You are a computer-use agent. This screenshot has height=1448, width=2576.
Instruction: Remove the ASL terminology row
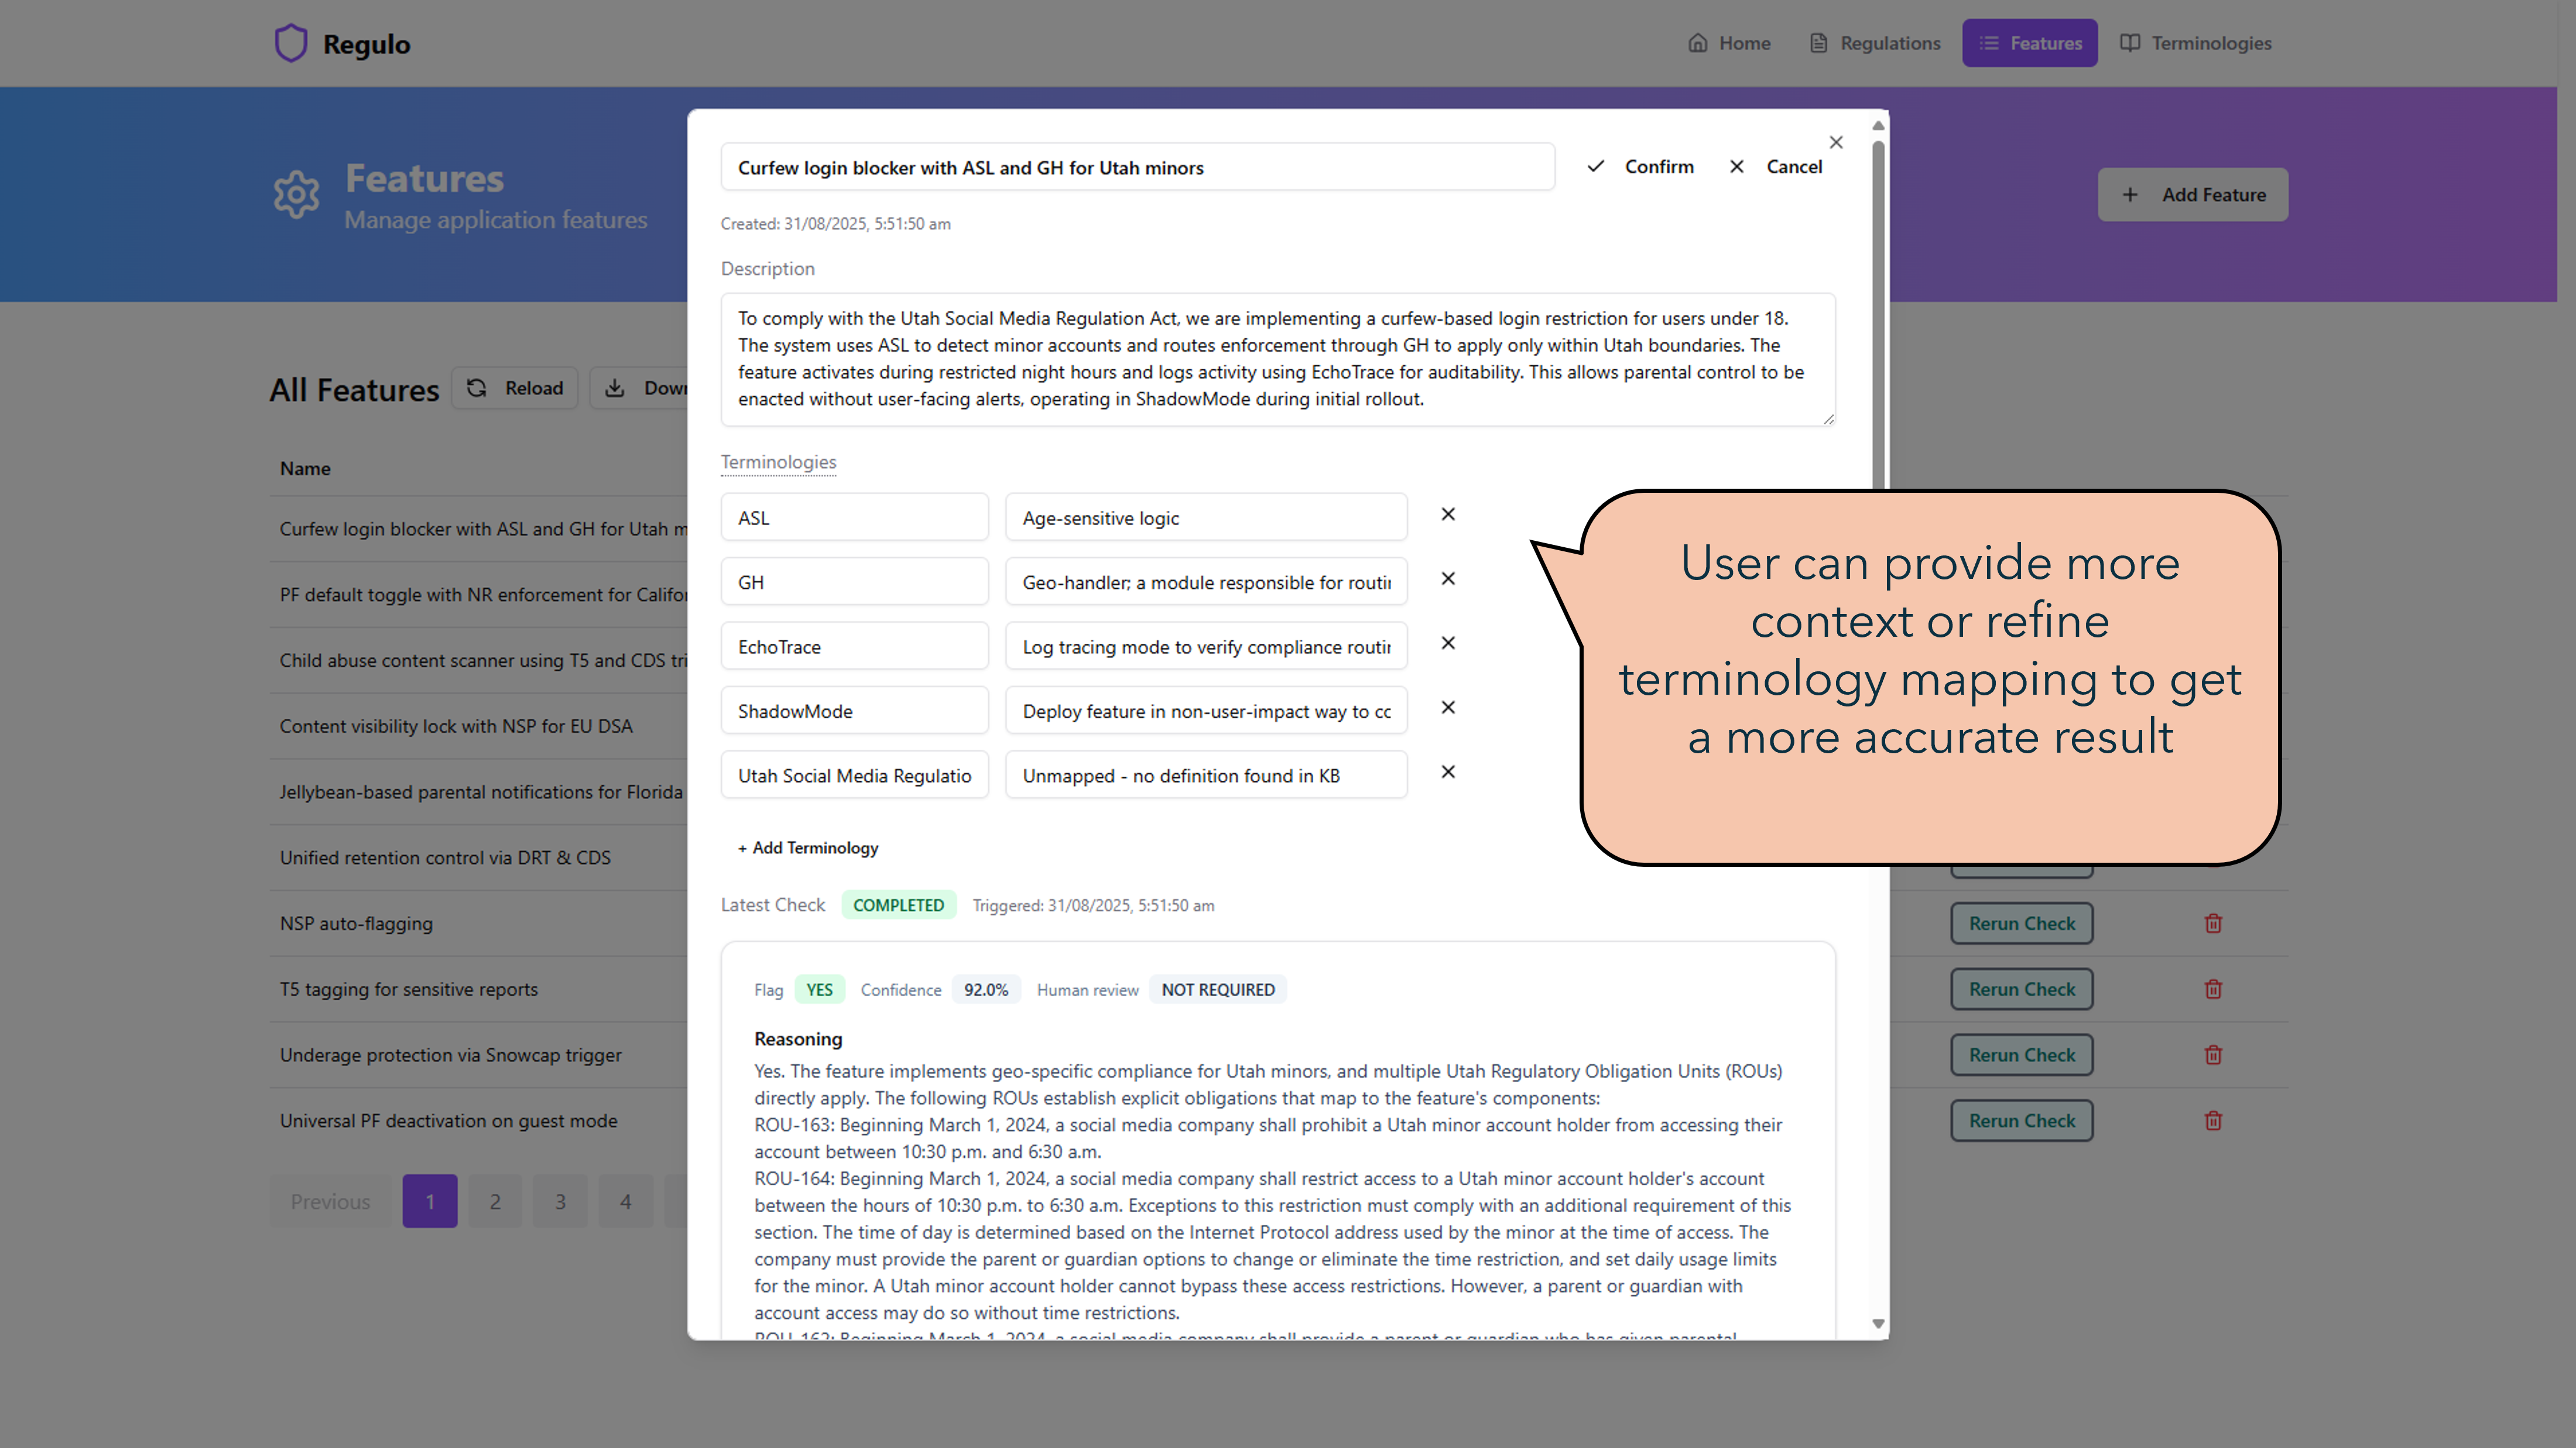(x=1447, y=514)
